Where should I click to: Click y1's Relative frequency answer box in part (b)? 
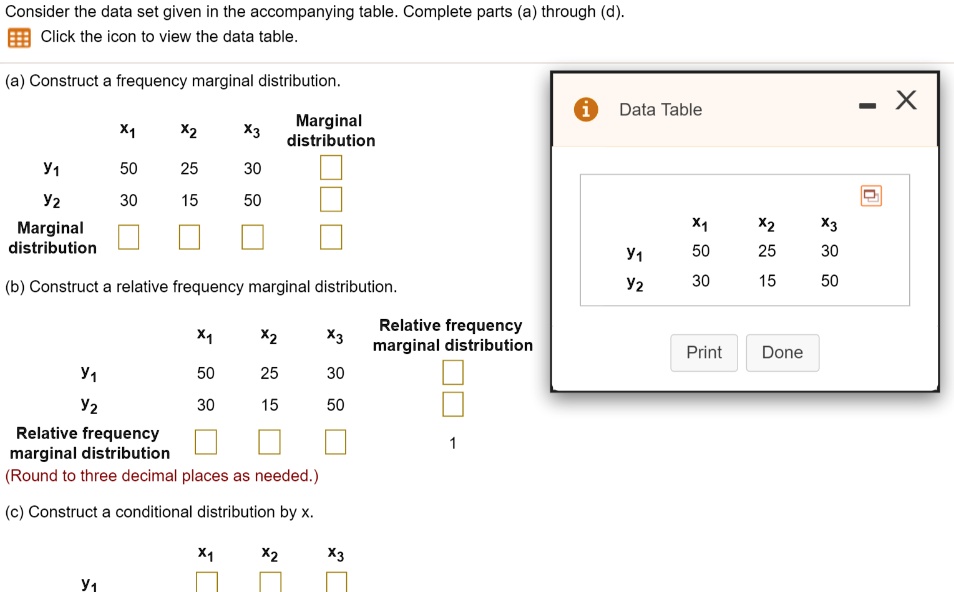pos(452,371)
